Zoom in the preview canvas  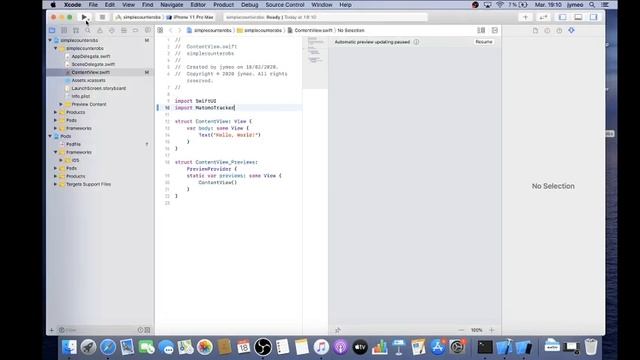pyautogui.click(x=492, y=330)
